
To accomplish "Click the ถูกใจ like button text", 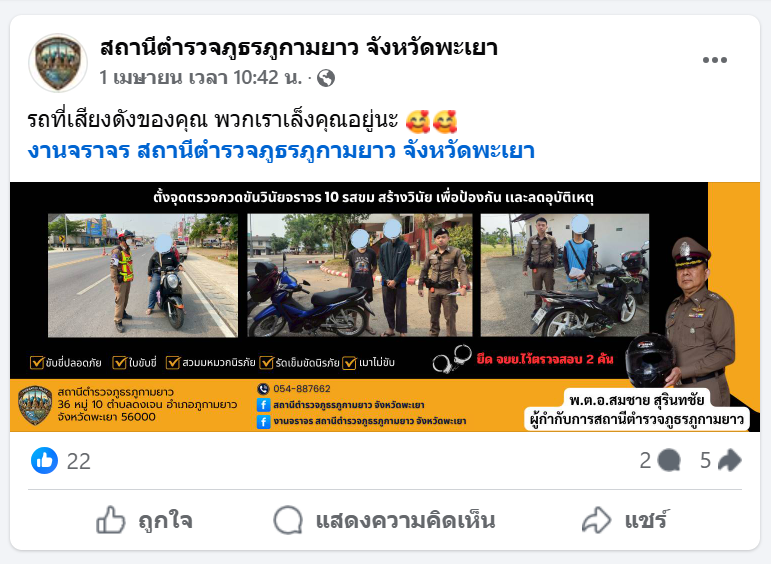I will 165,520.
